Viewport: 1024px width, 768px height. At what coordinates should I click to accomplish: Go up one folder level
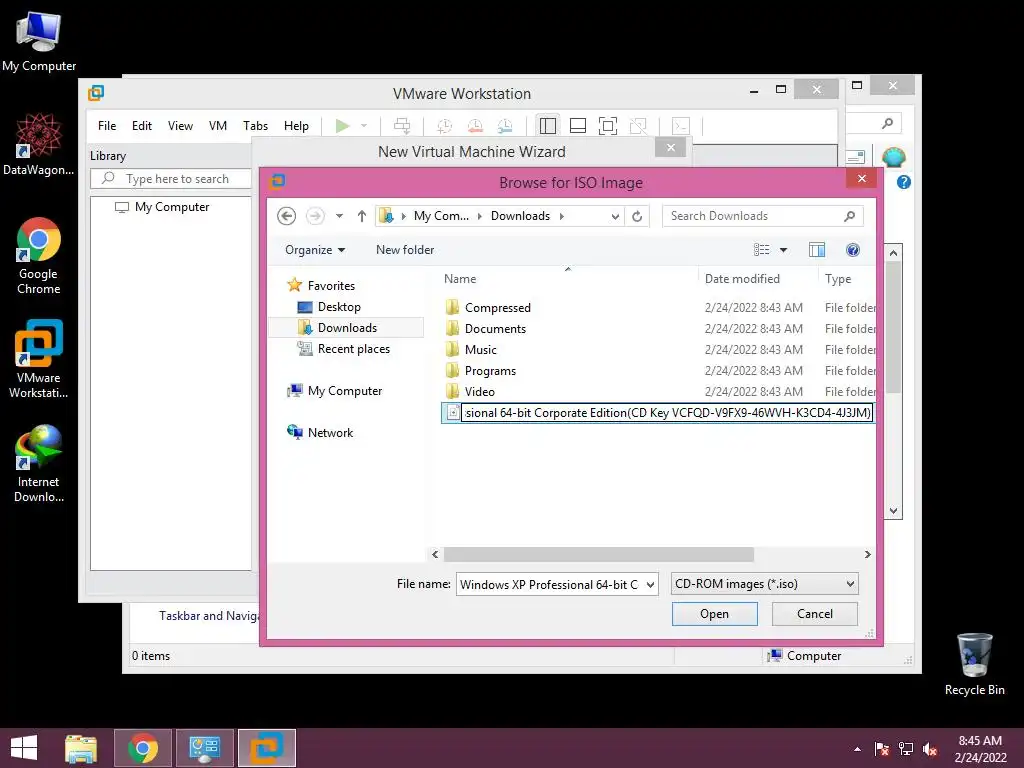coord(362,216)
